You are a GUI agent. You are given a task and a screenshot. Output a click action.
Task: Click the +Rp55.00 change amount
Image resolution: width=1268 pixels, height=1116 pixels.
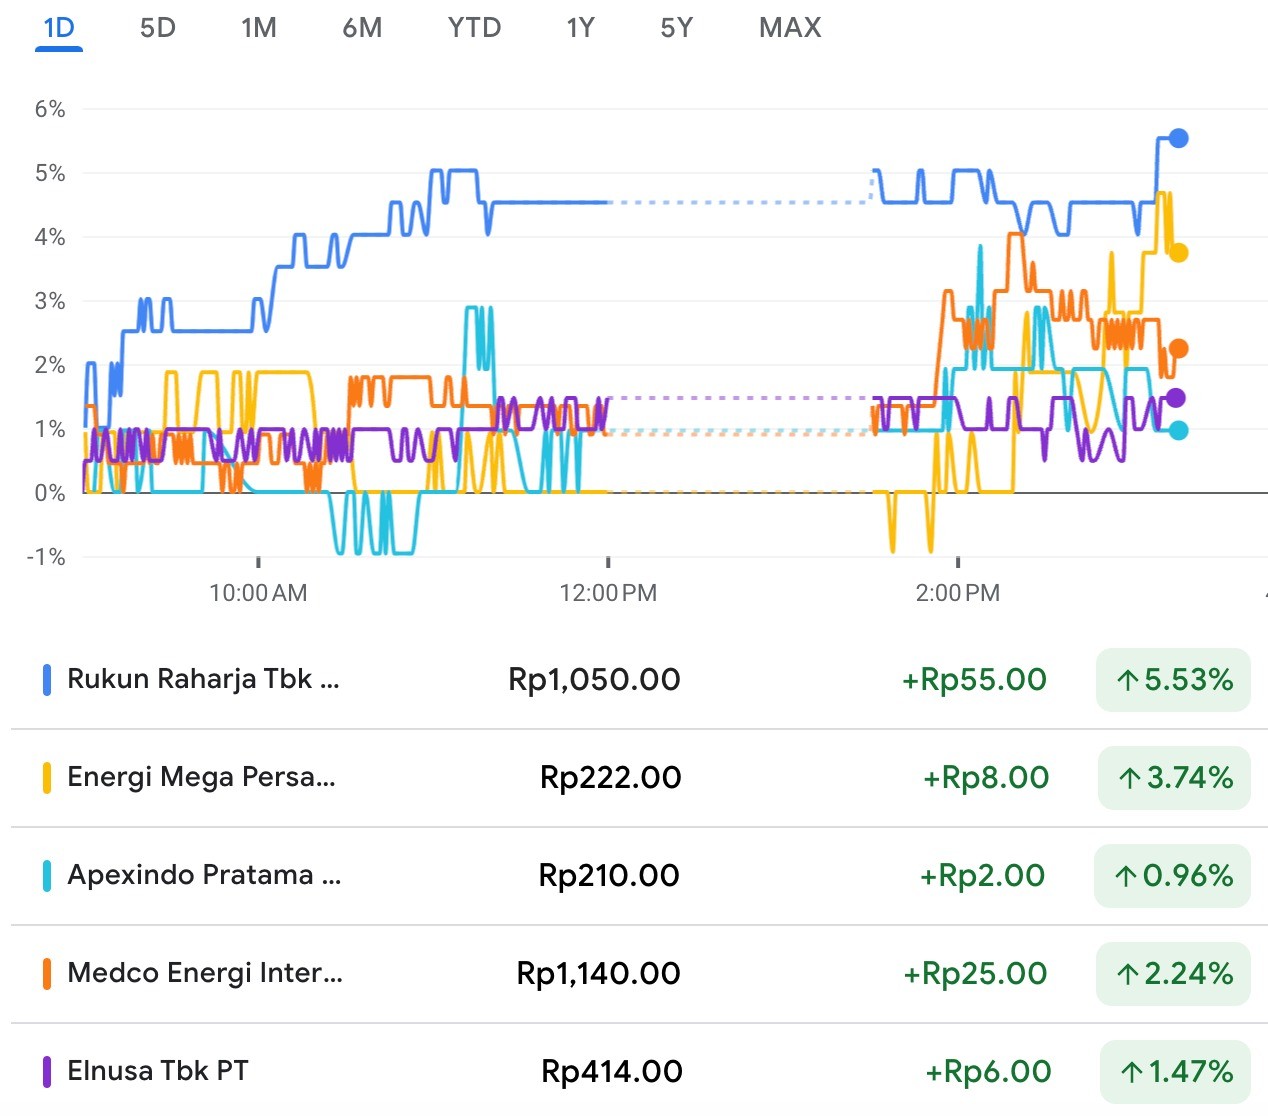click(974, 680)
